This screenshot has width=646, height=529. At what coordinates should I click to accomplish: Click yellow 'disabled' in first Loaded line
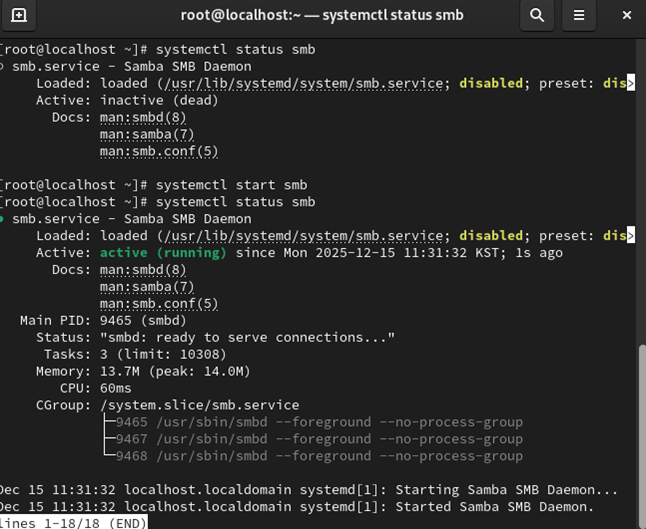(x=491, y=84)
